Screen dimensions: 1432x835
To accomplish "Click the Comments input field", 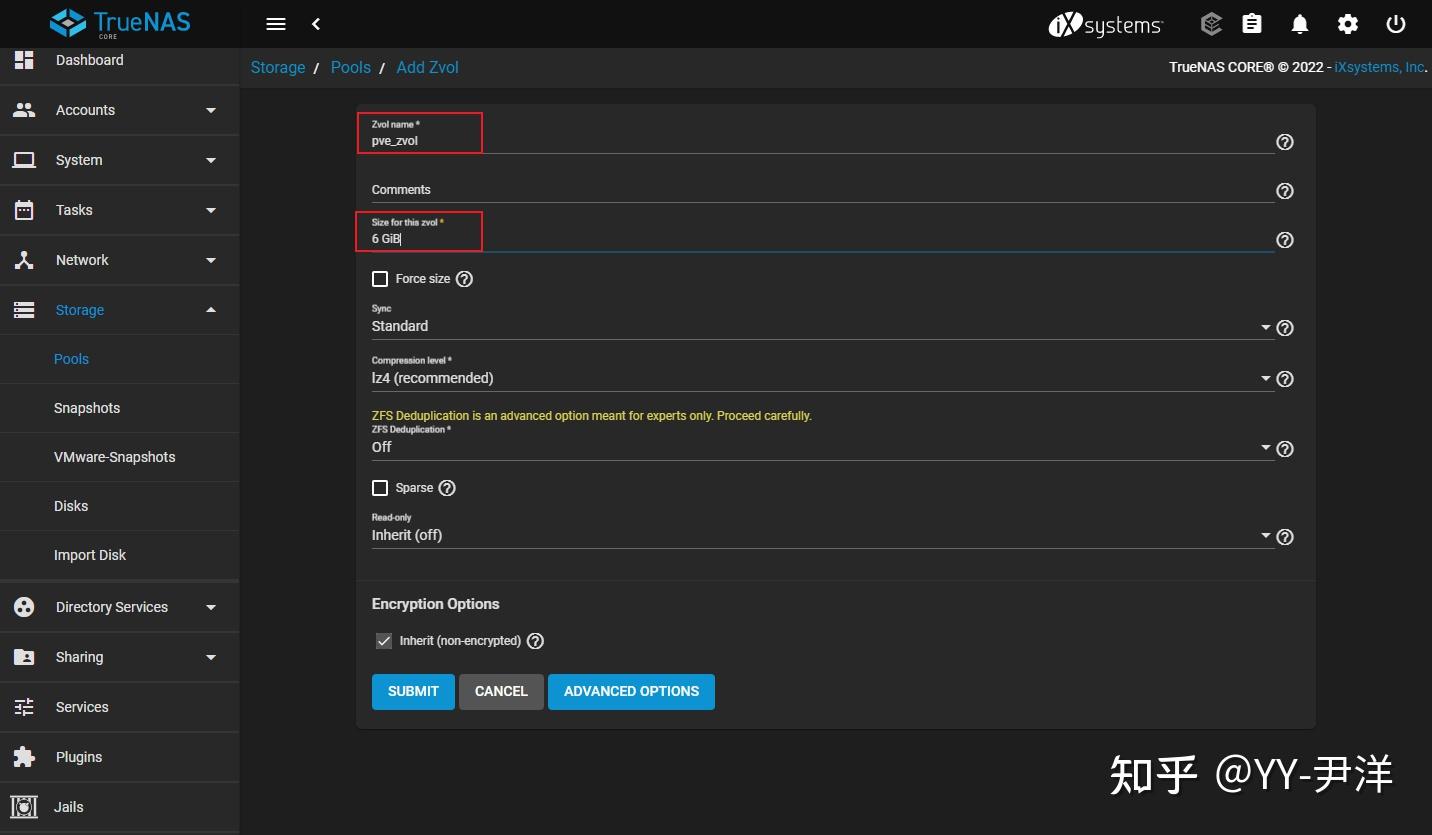I will click(700, 190).
